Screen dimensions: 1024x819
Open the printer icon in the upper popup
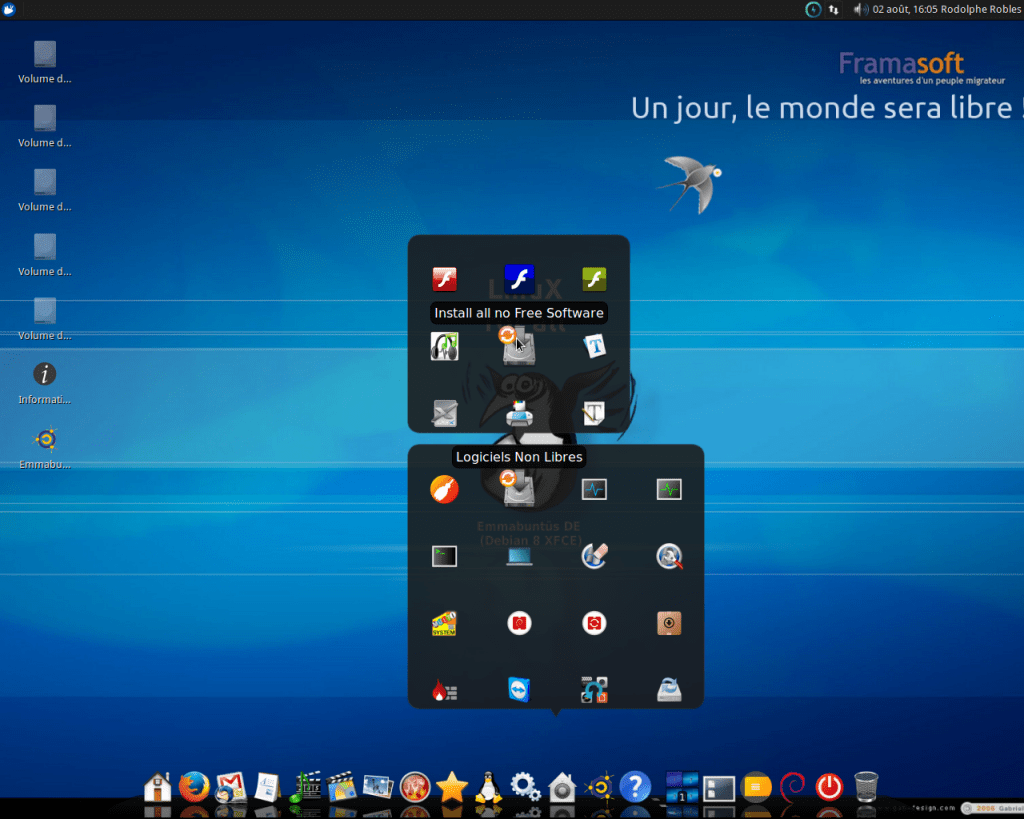click(x=519, y=413)
